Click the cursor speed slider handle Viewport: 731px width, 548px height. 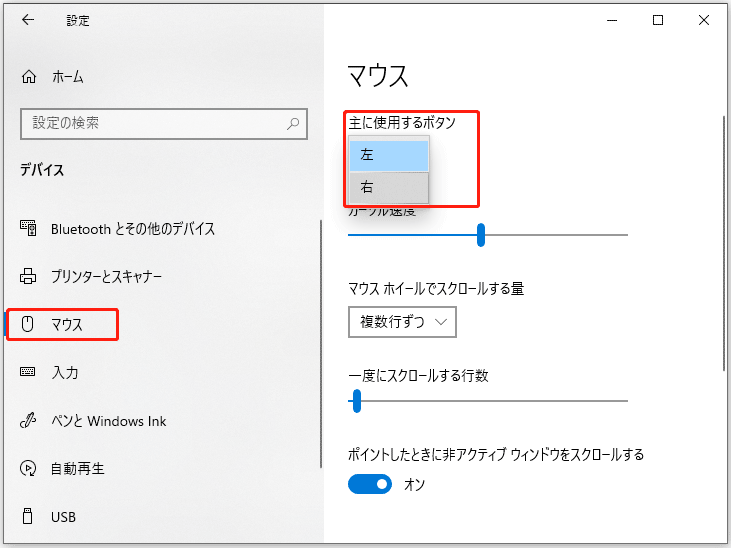coord(481,235)
